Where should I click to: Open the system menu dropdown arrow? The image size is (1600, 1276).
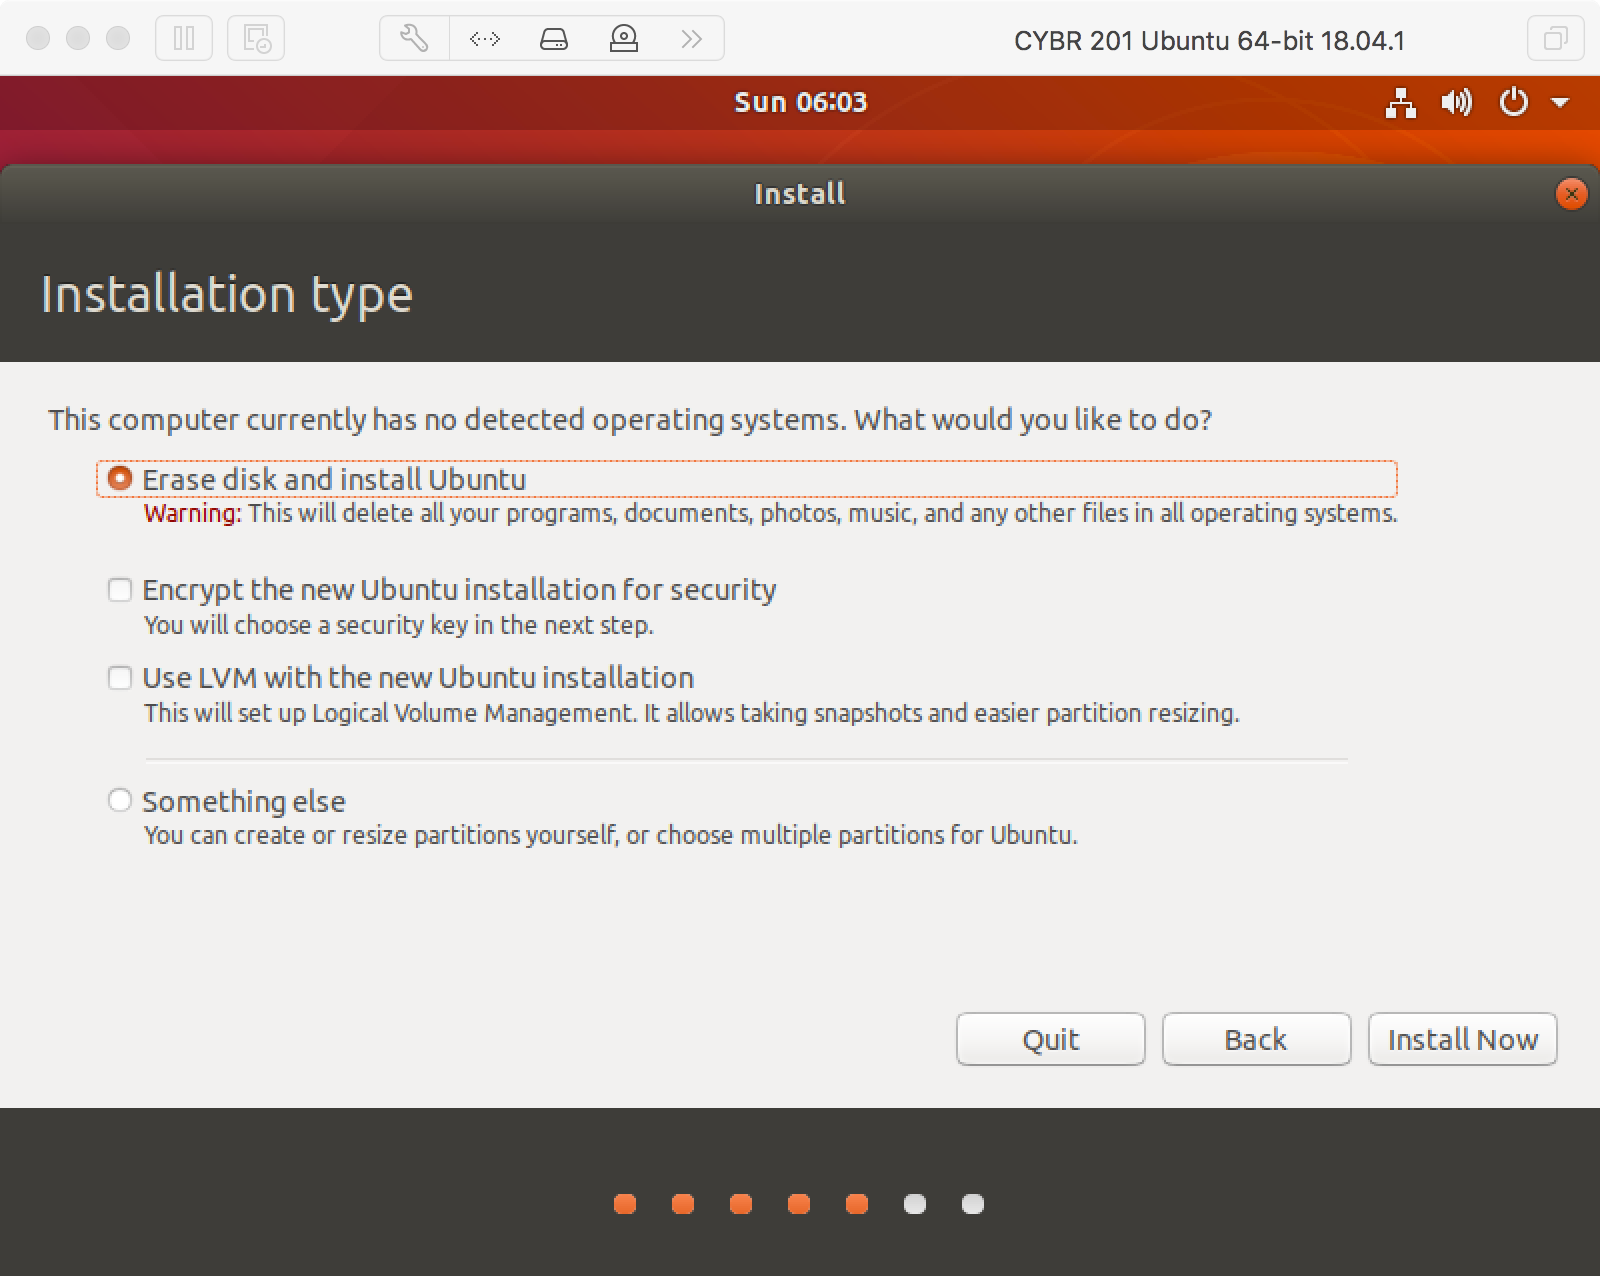(1560, 102)
